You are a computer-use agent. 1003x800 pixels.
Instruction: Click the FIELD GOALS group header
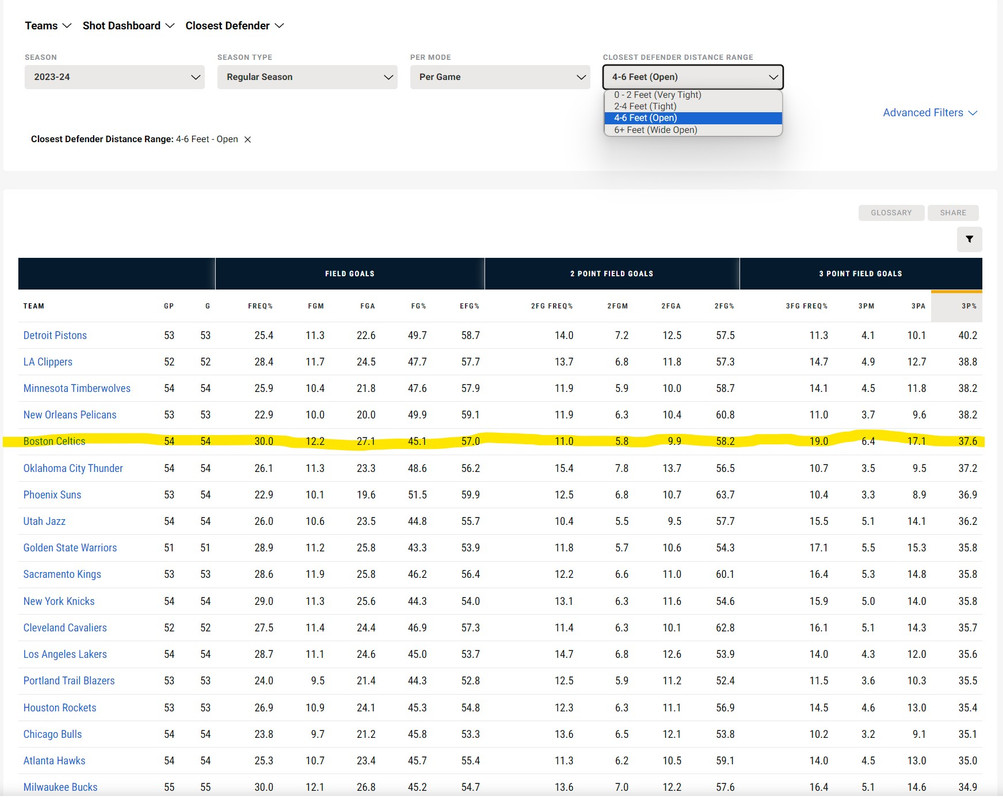point(350,274)
